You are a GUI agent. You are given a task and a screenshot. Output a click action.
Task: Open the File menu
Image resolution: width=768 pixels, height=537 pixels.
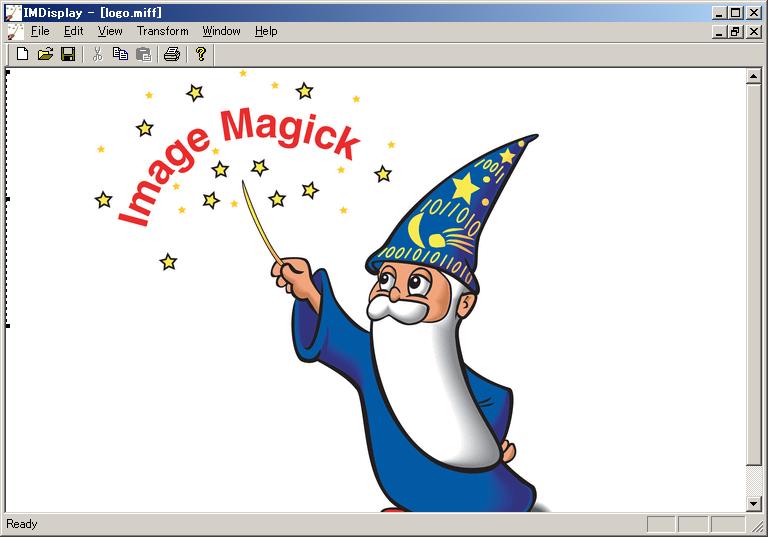coord(40,31)
